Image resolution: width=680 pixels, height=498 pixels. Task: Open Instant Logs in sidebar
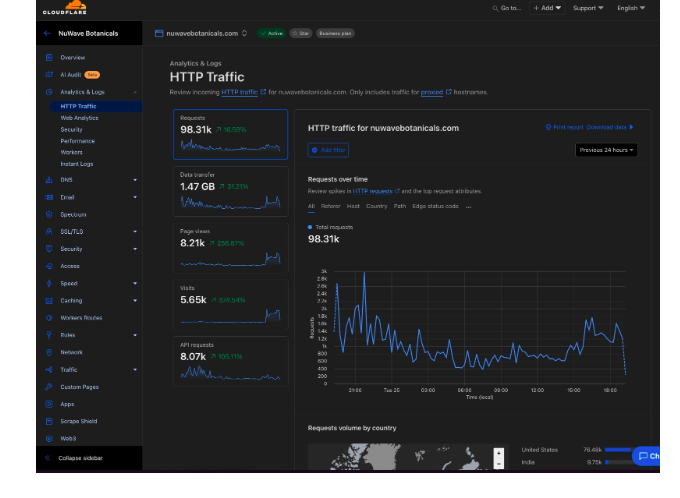click(77, 164)
